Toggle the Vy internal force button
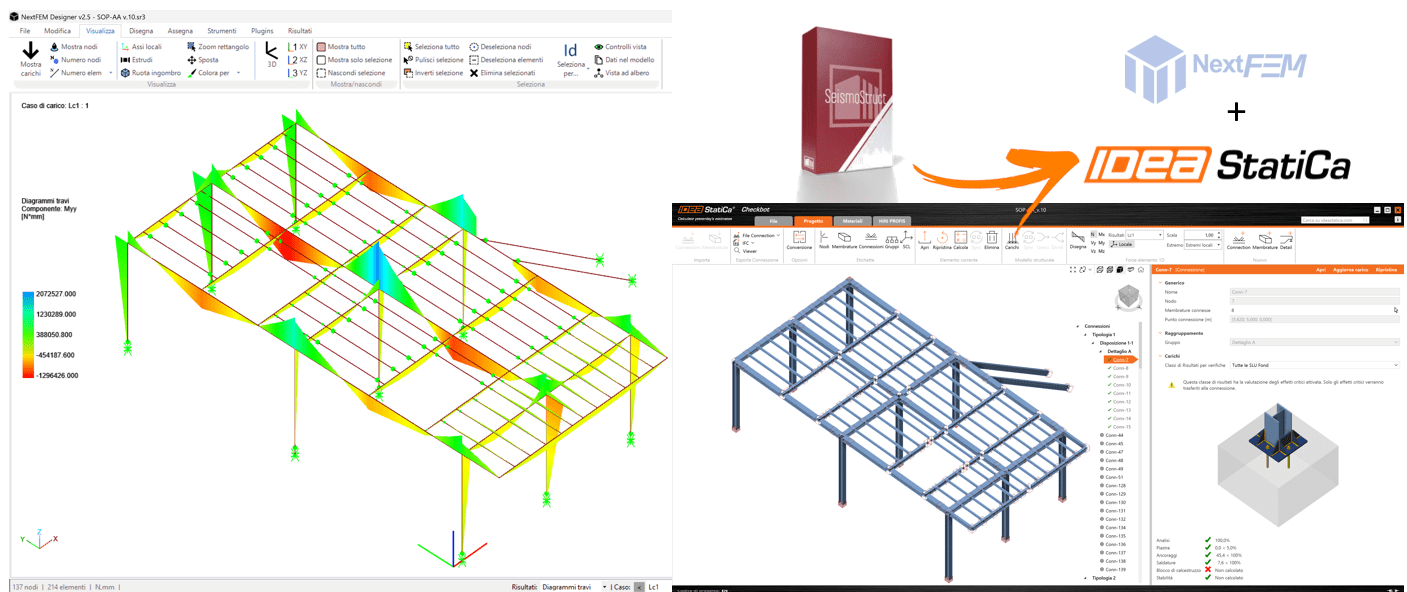Image resolution: width=1407 pixels, height=592 pixels. click(x=1093, y=243)
